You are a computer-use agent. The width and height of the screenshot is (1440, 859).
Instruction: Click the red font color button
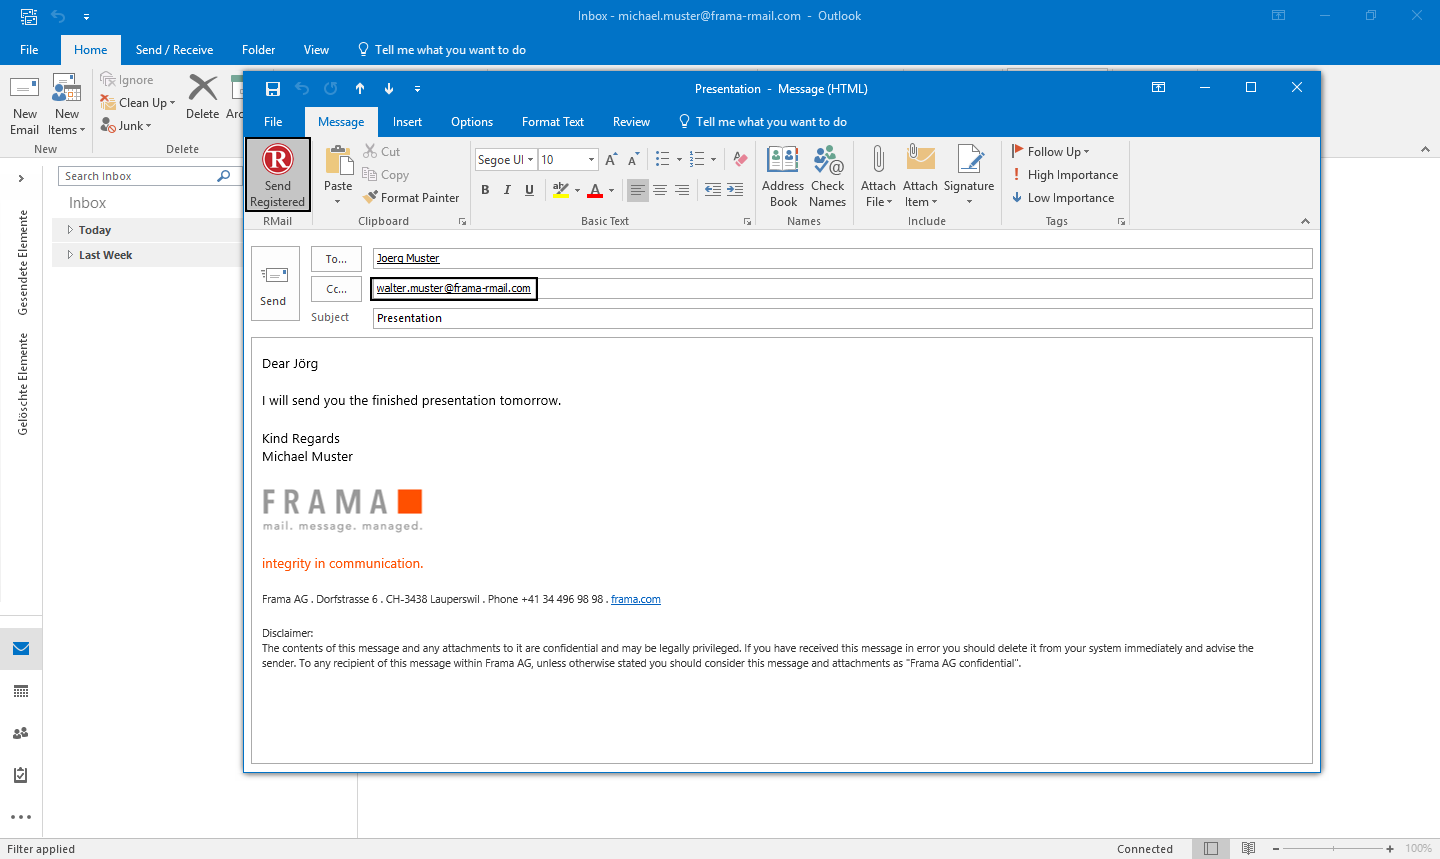pos(596,190)
